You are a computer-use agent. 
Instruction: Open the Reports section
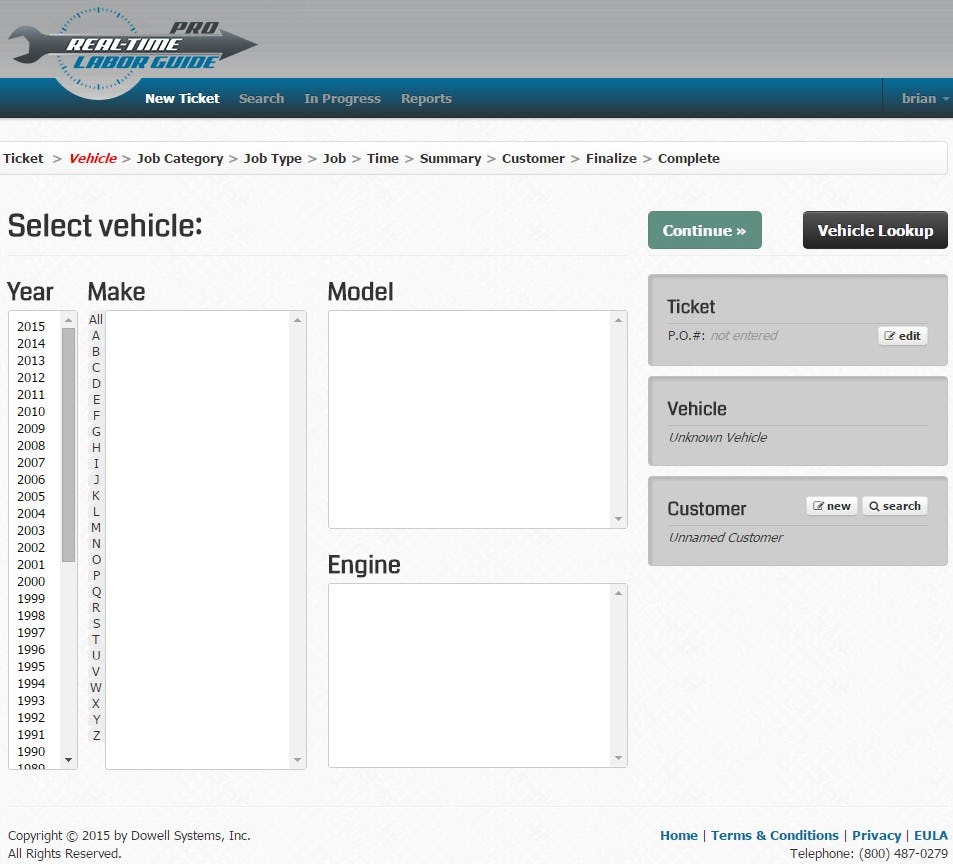point(426,98)
